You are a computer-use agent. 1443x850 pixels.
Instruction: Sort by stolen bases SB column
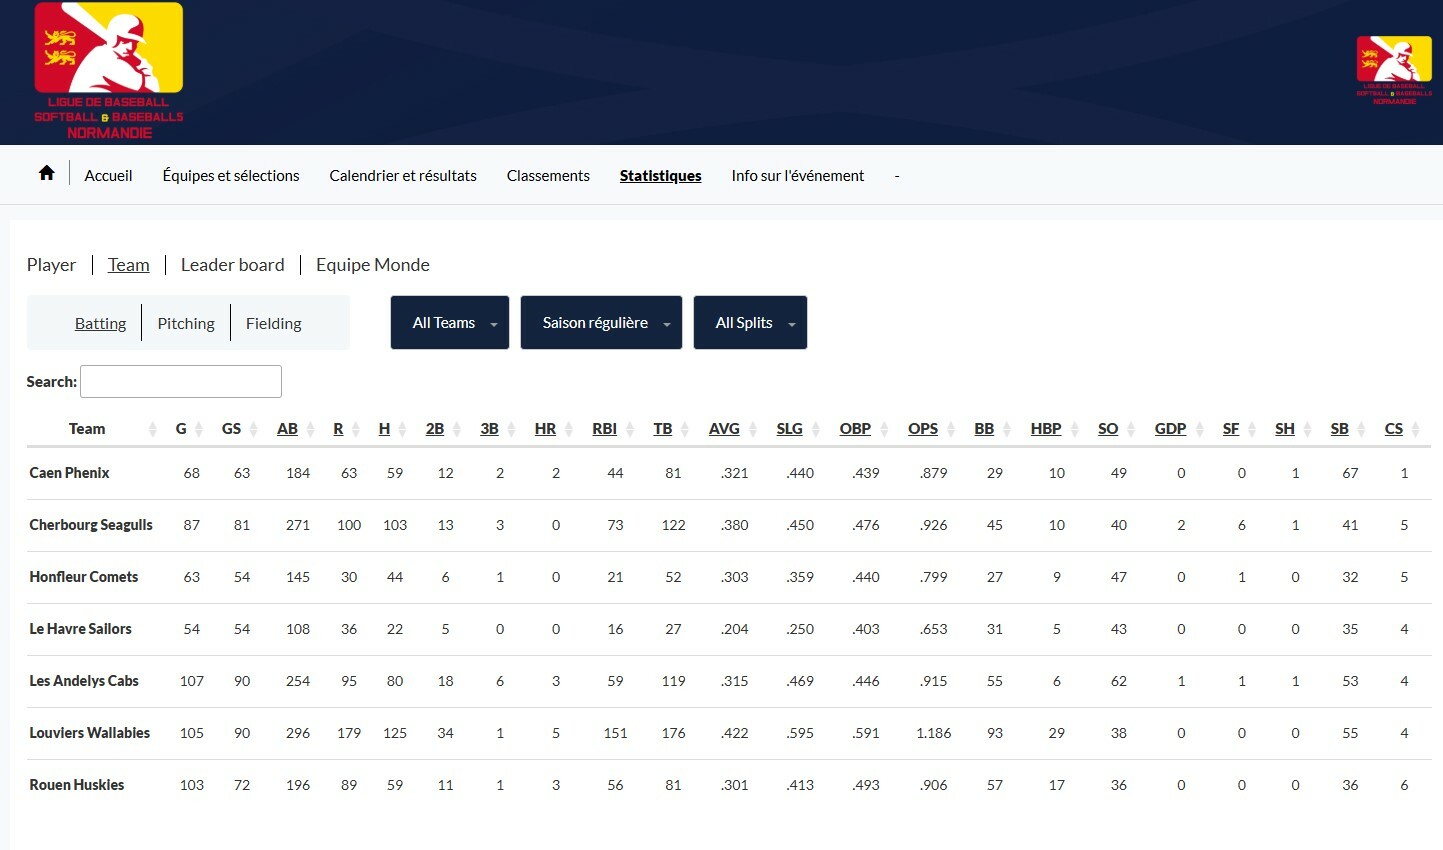1339,429
